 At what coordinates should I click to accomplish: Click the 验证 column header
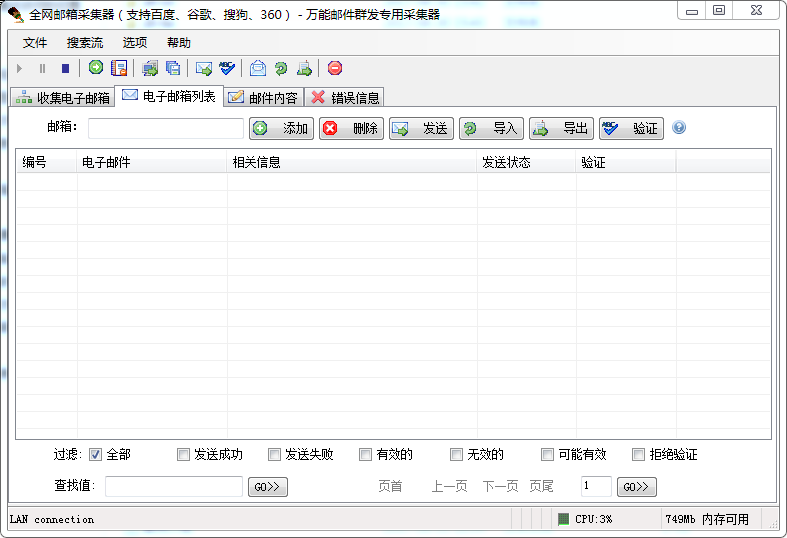pos(625,162)
